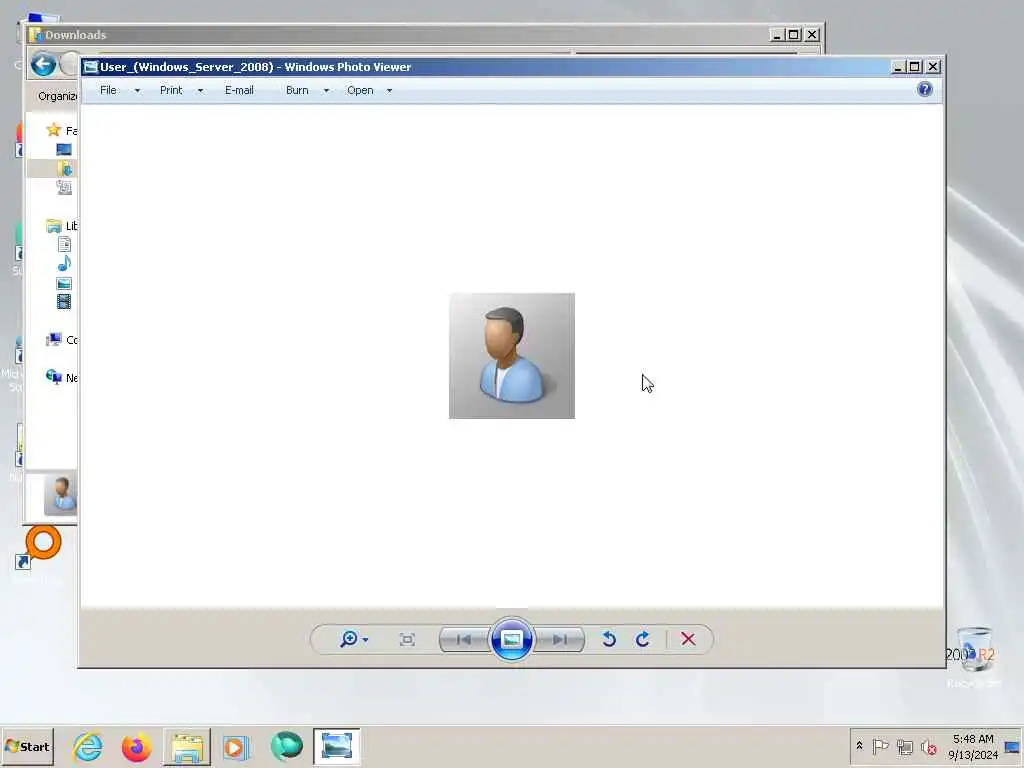Image resolution: width=1024 pixels, height=768 pixels.
Task: Minimize the Windows Photo Viewer window
Action: tap(898, 67)
